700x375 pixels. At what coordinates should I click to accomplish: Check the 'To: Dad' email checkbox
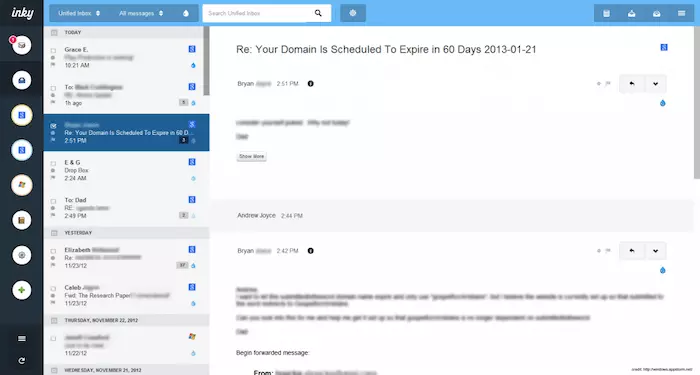coord(53,201)
